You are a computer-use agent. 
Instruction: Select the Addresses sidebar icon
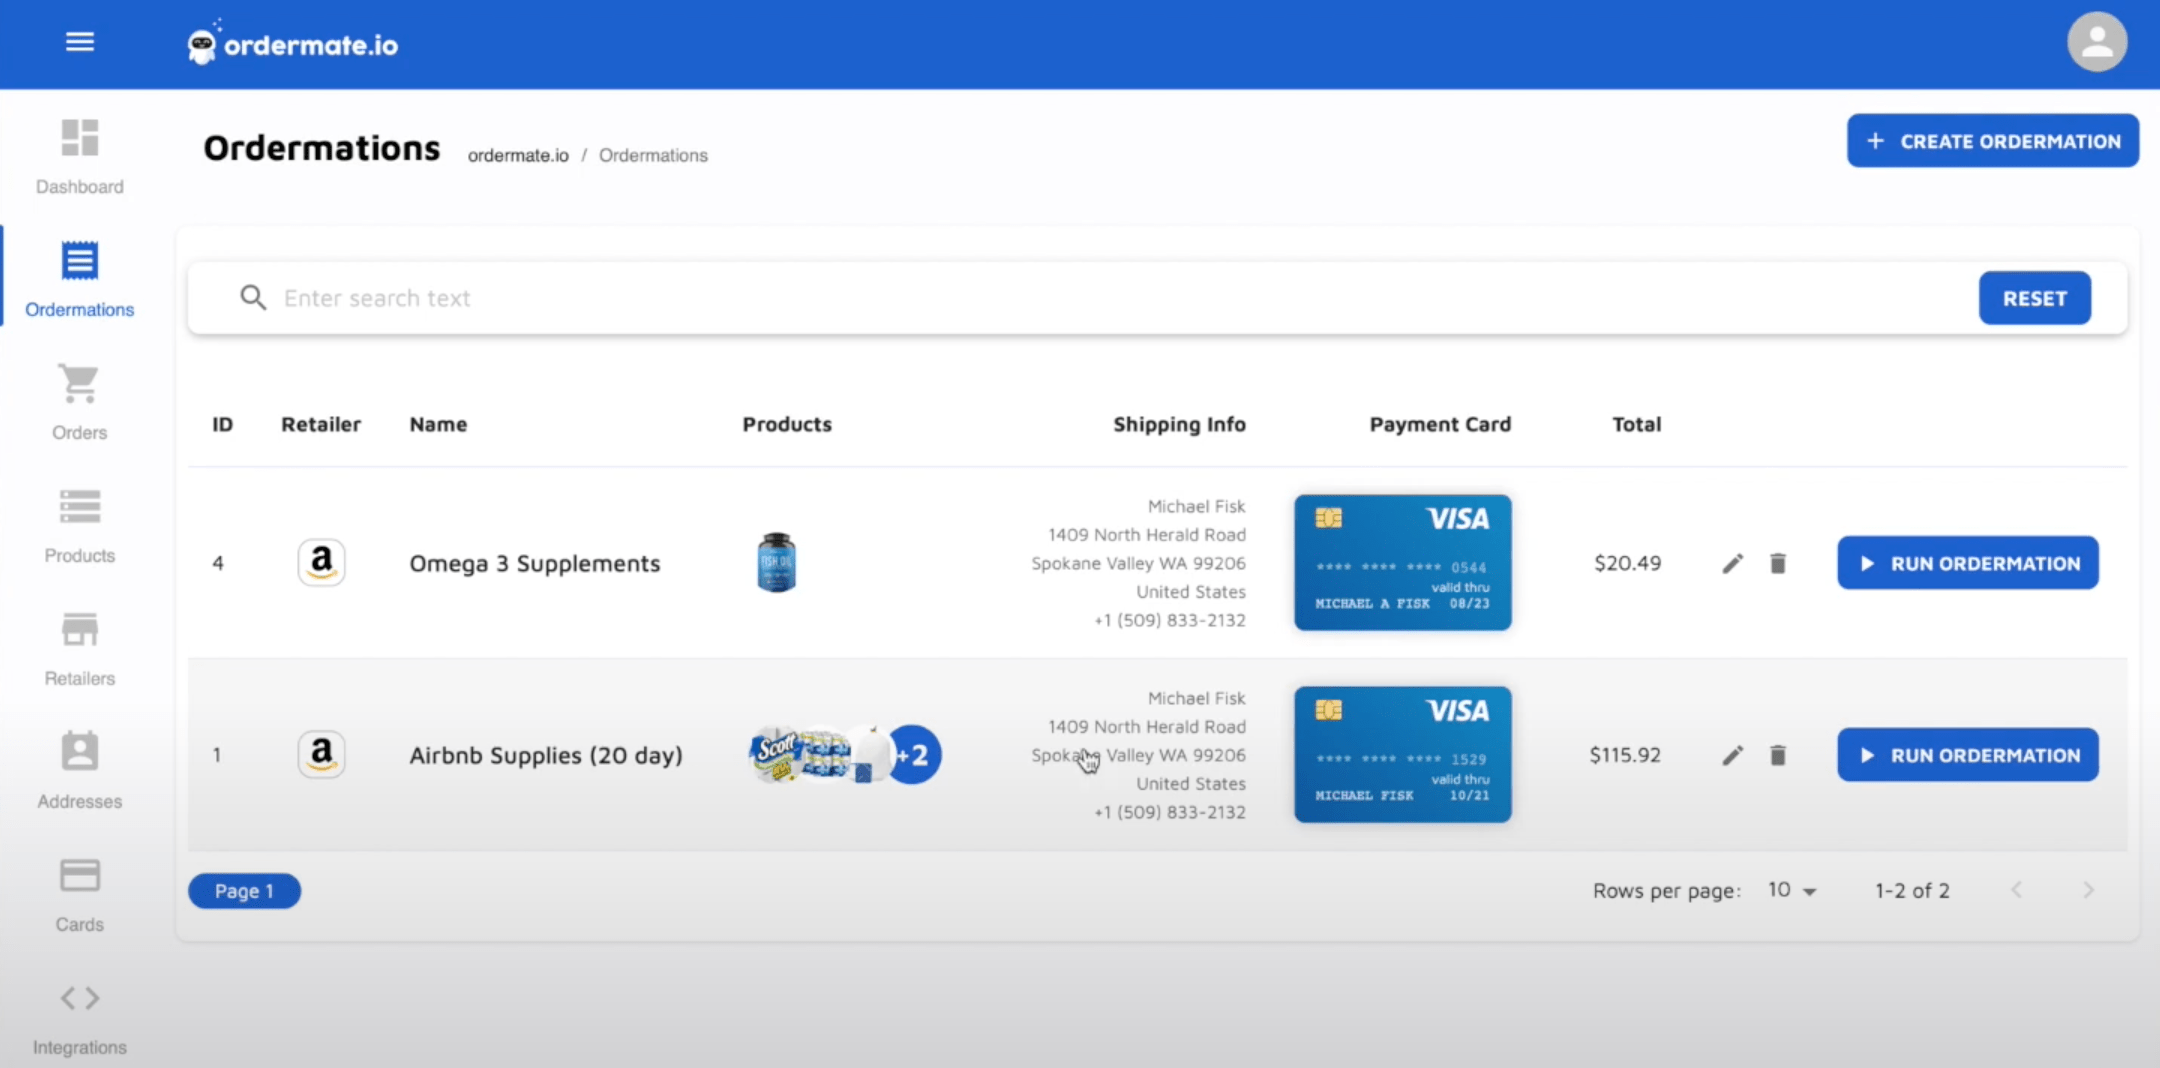click(79, 753)
